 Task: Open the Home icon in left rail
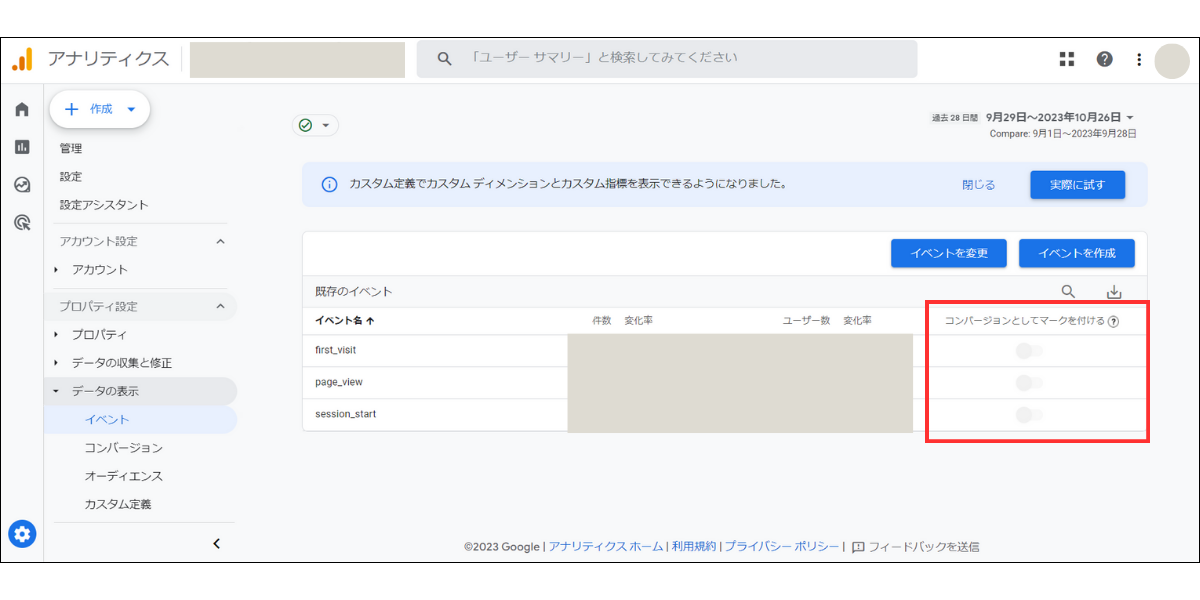tap(22, 109)
